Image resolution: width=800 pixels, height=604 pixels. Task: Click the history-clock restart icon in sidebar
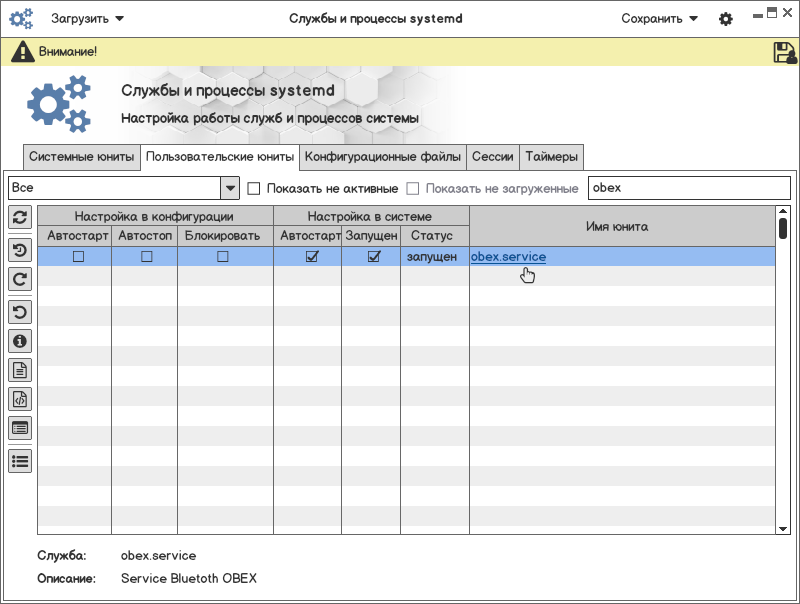click(x=20, y=250)
